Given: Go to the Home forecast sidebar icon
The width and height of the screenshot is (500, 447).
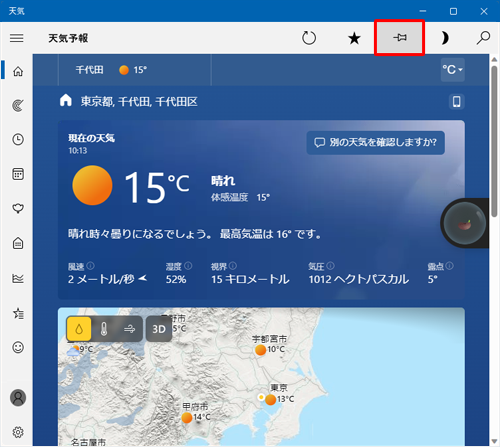Looking at the screenshot, I should tap(18, 71).
